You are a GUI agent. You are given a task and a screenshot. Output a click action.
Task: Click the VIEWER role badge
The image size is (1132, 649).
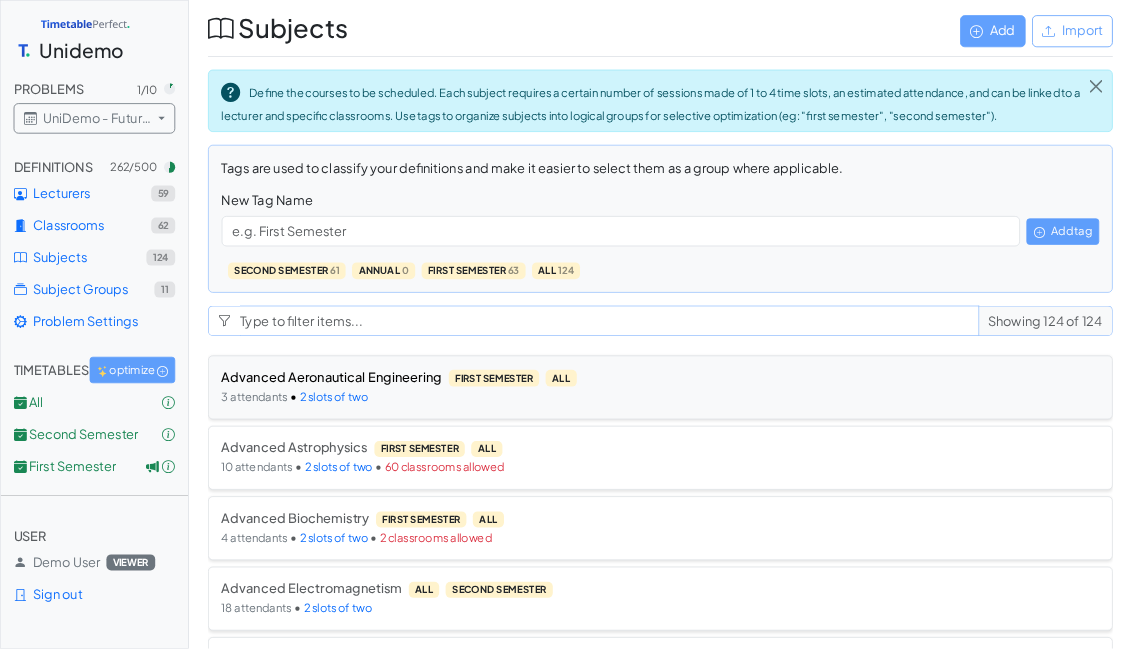click(x=131, y=562)
